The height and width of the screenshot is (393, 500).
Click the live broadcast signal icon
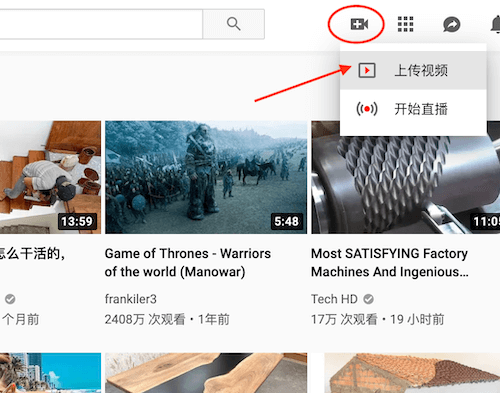(367, 109)
